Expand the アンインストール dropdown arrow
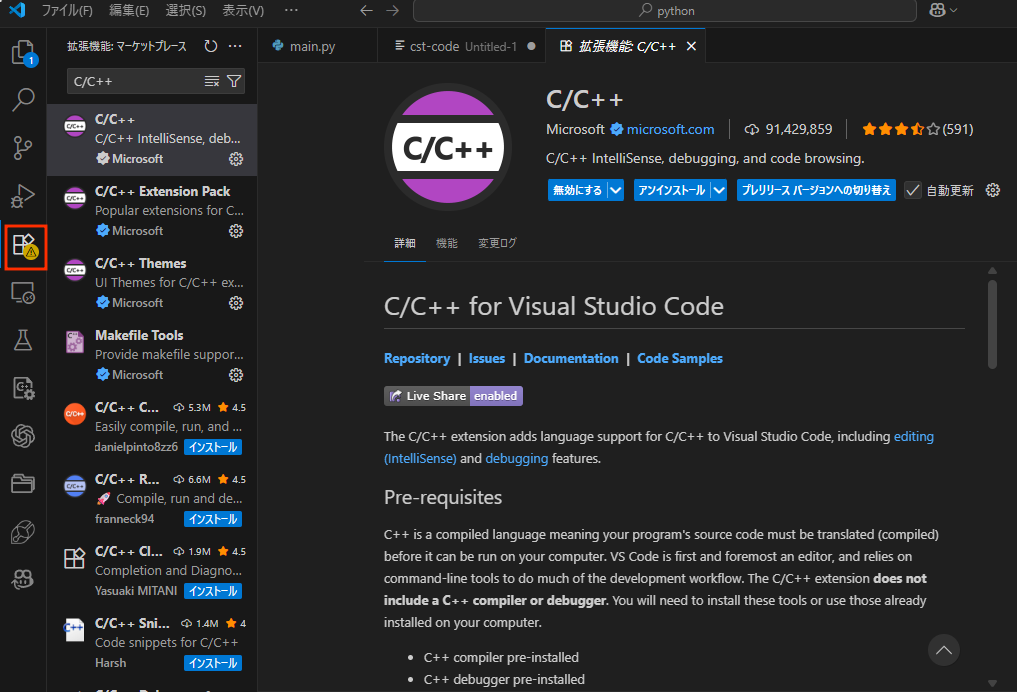The image size is (1017, 692). 718,190
